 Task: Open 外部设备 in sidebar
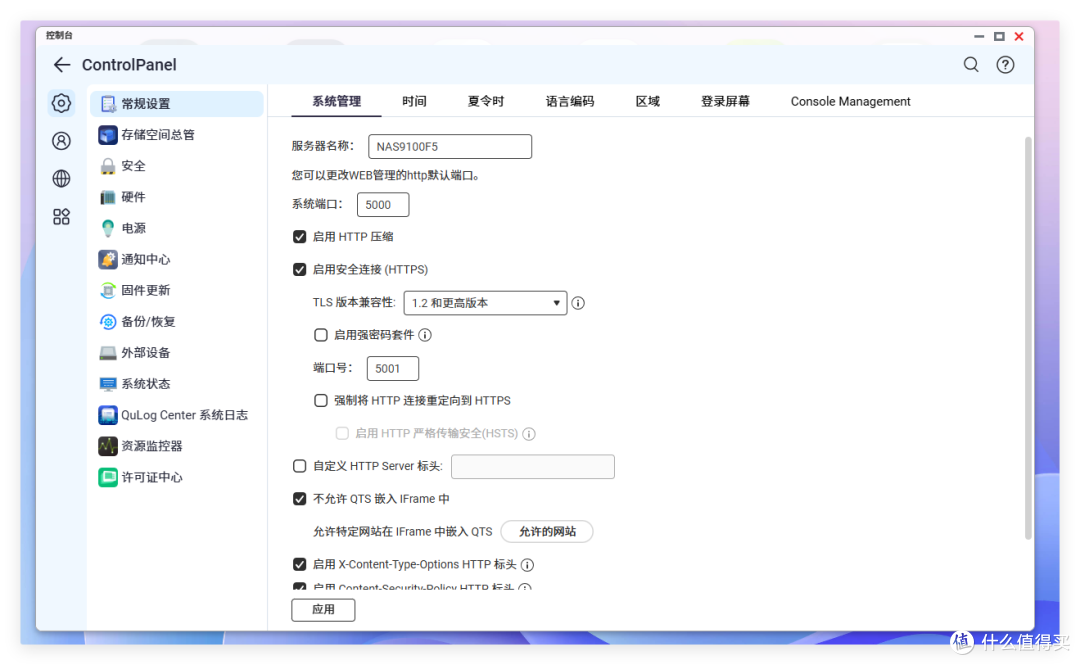point(176,353)
